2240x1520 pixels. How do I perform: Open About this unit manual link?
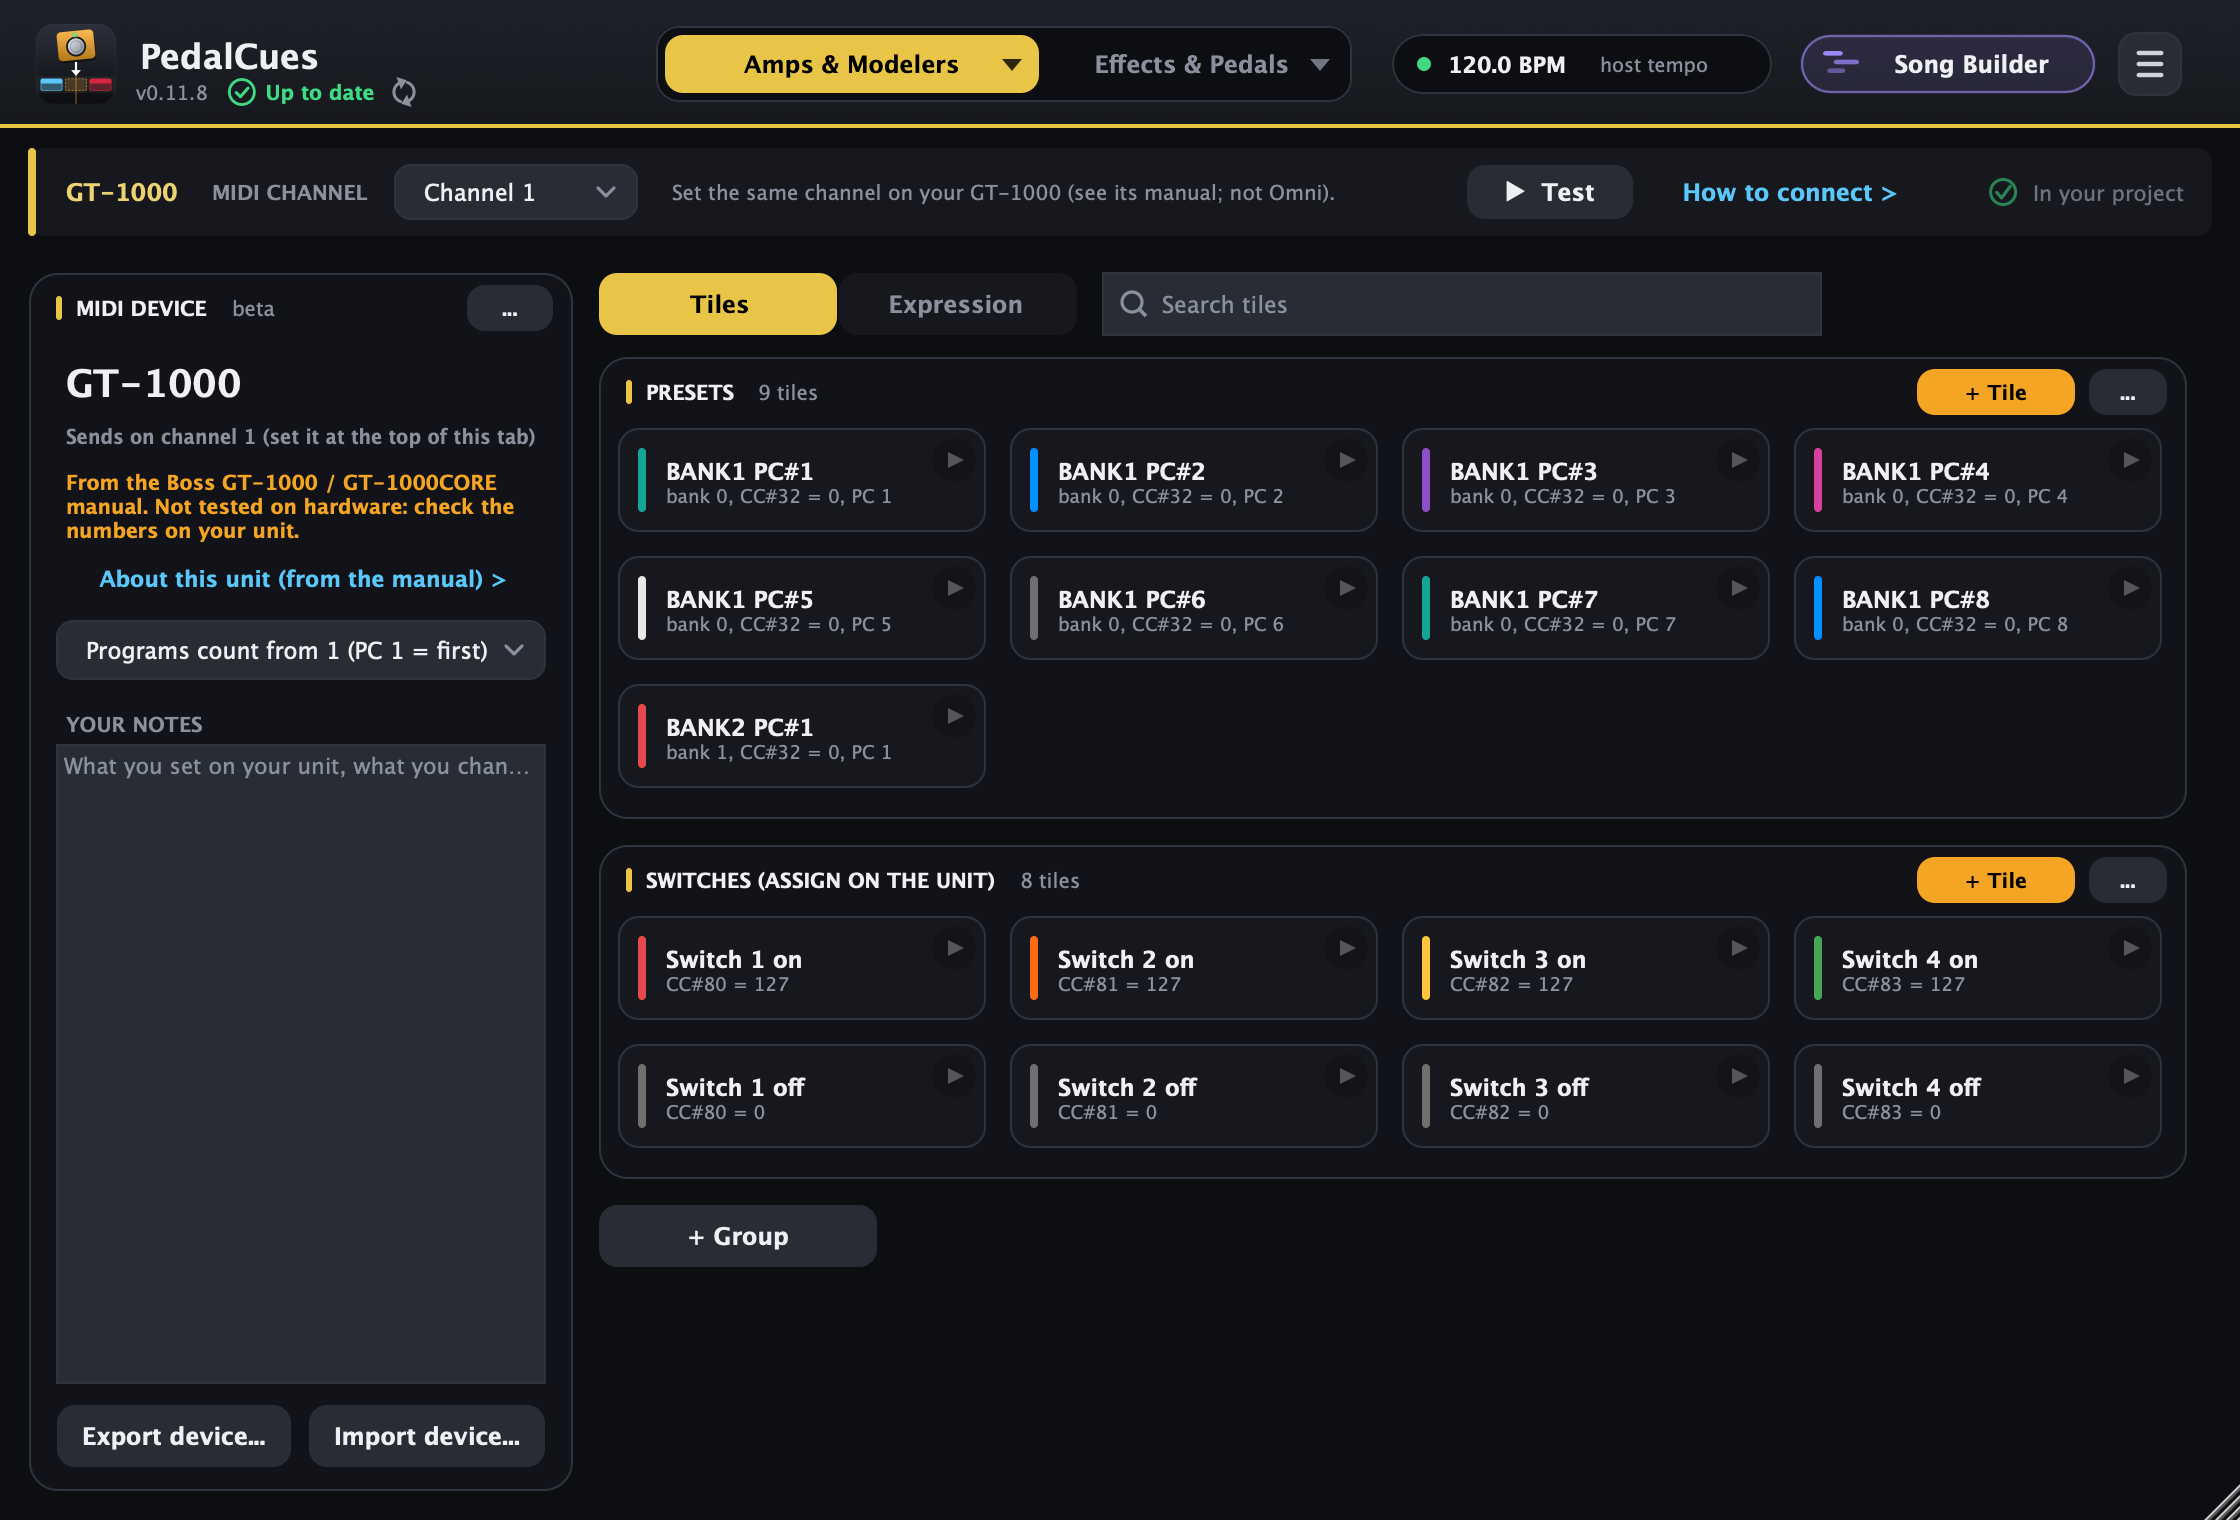(302, 579)
